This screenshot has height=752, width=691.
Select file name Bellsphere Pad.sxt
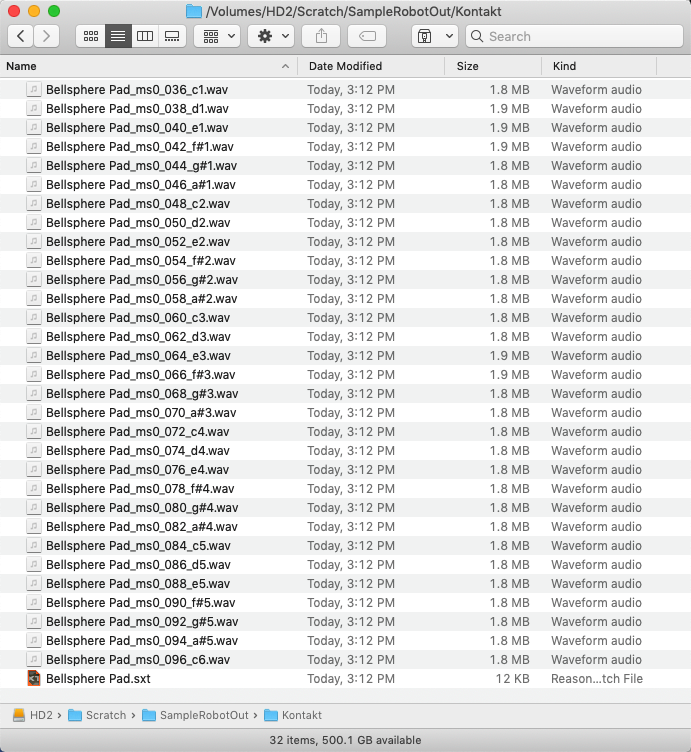98,679
